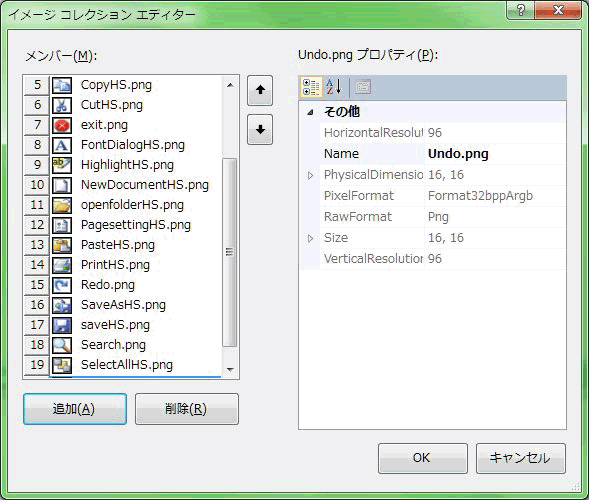Edit the Name property value Undo.png

pos(495,154)
